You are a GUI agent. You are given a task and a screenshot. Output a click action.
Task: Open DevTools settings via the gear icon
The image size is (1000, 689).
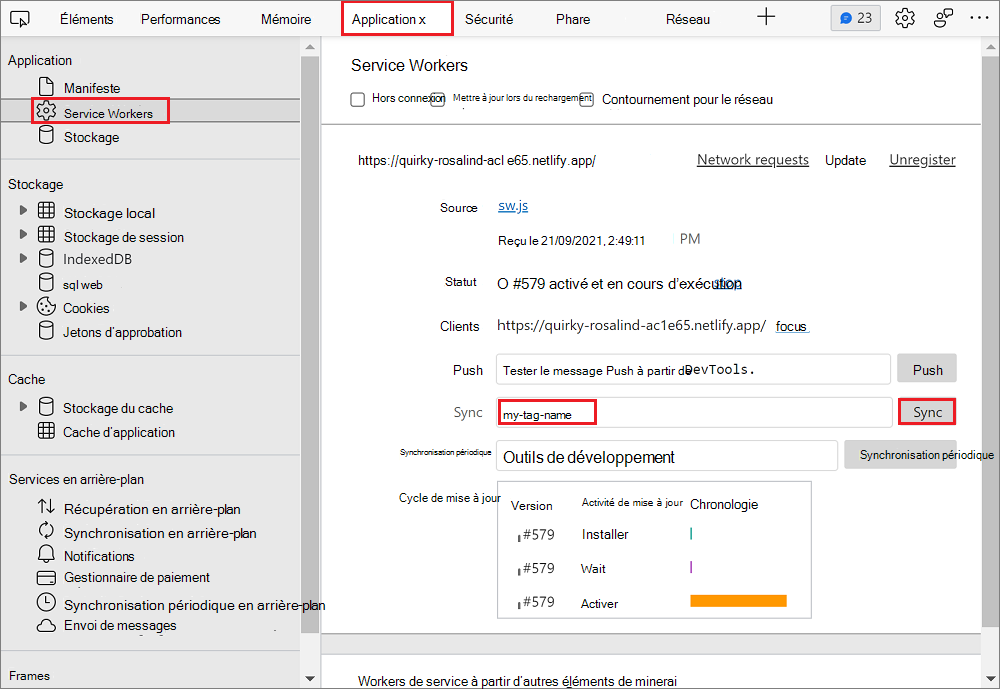pyautogui.click(x=904, y=17)
